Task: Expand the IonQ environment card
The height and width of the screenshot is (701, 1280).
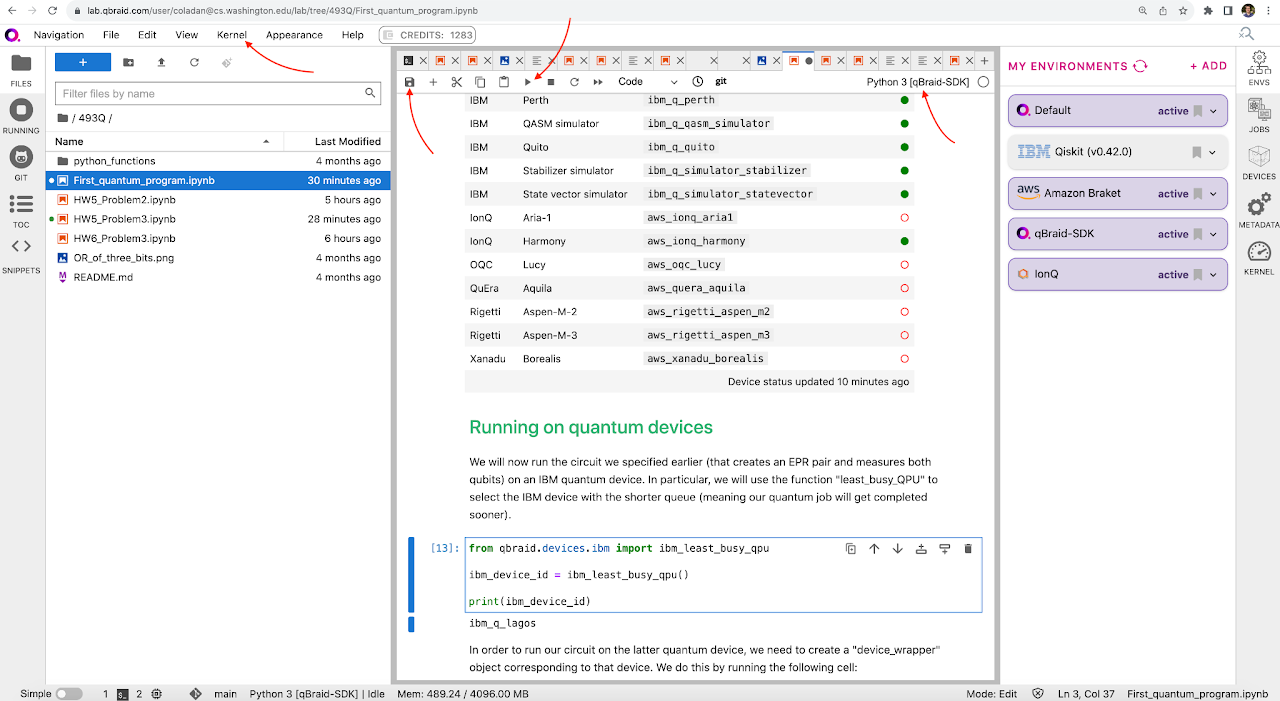Action: click(1214, 275)
